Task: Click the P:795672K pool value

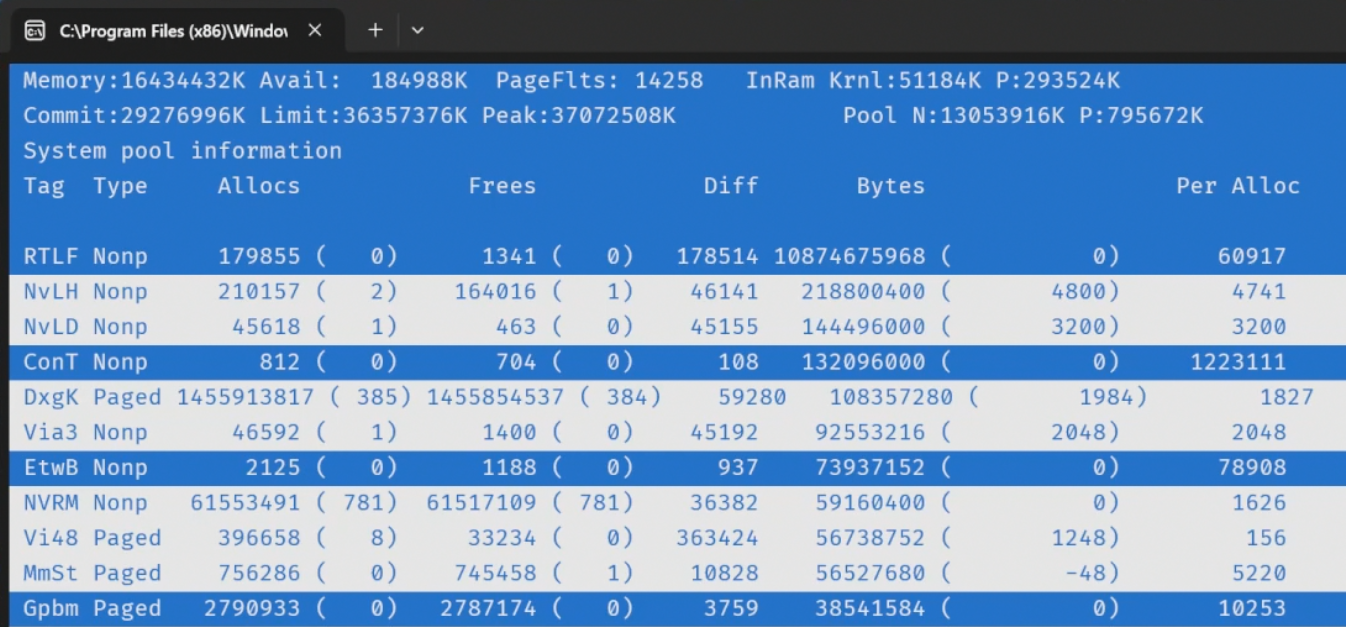Action: (x=1141, y=116)
